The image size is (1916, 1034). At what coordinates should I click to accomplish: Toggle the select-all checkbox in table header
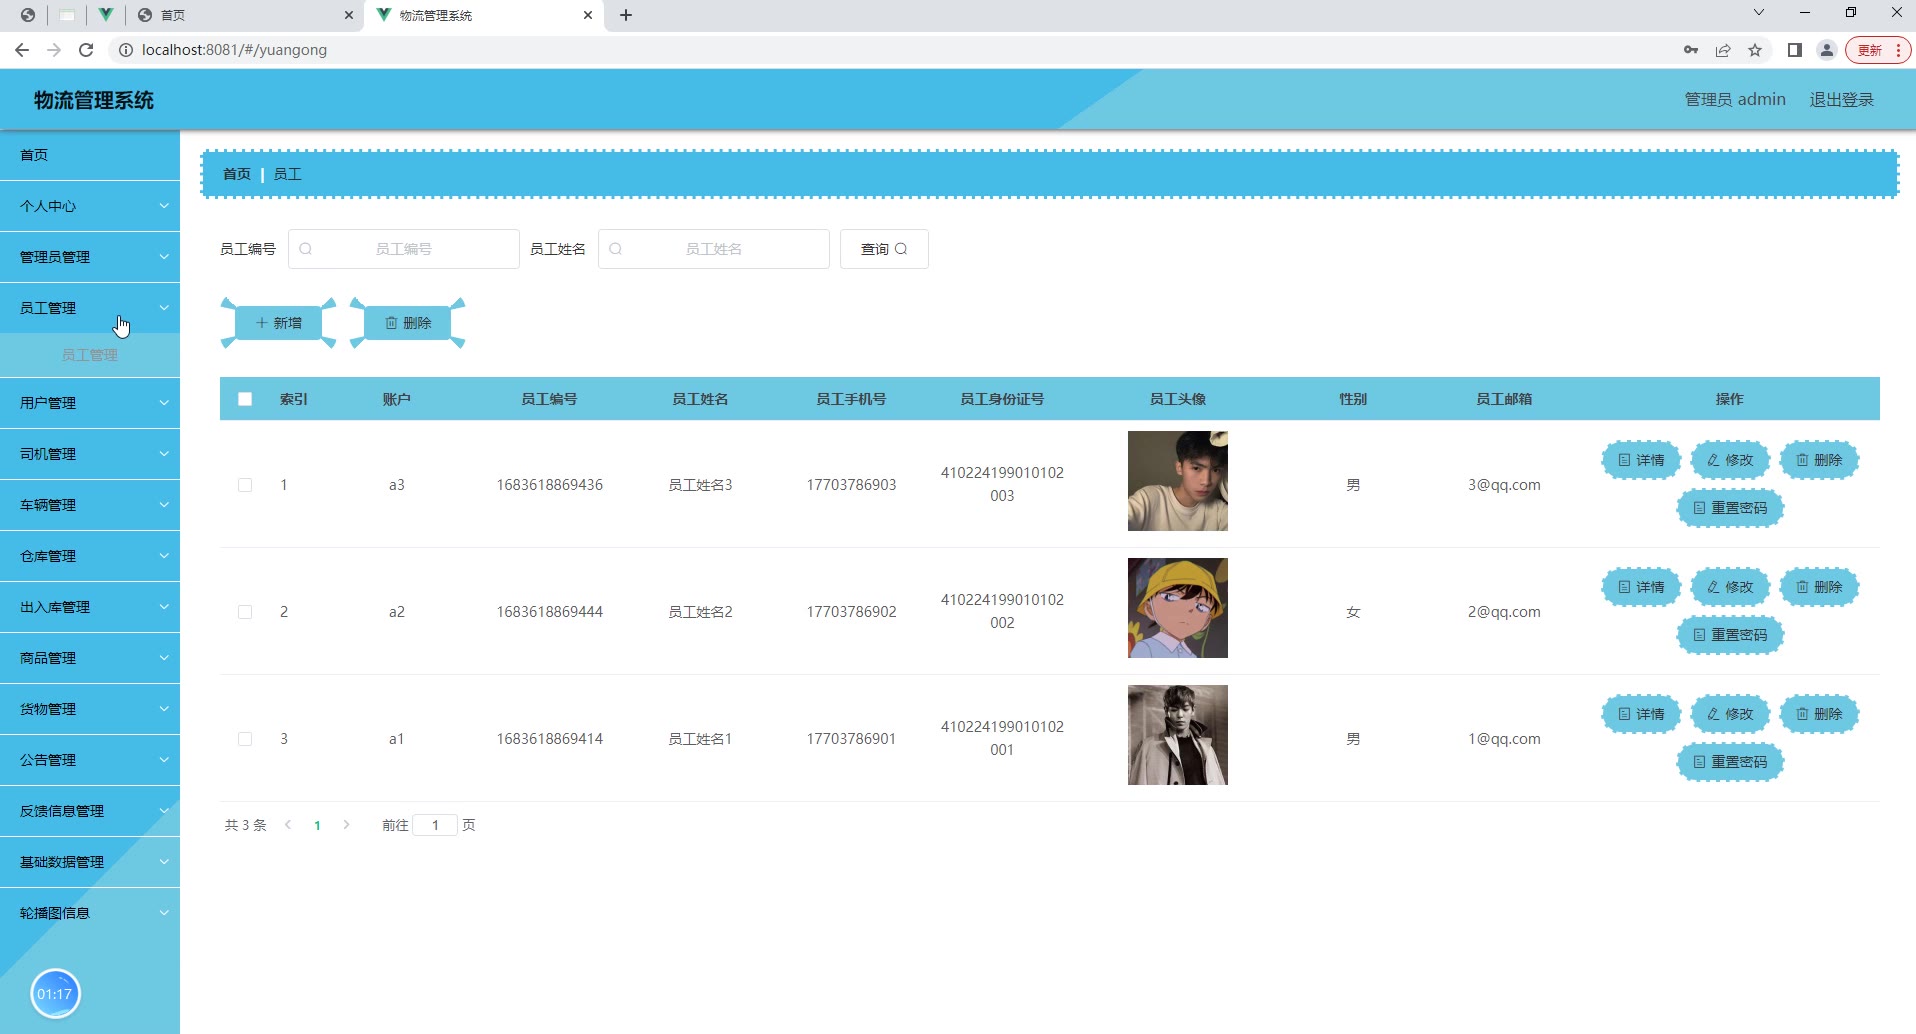click(245, 399)
